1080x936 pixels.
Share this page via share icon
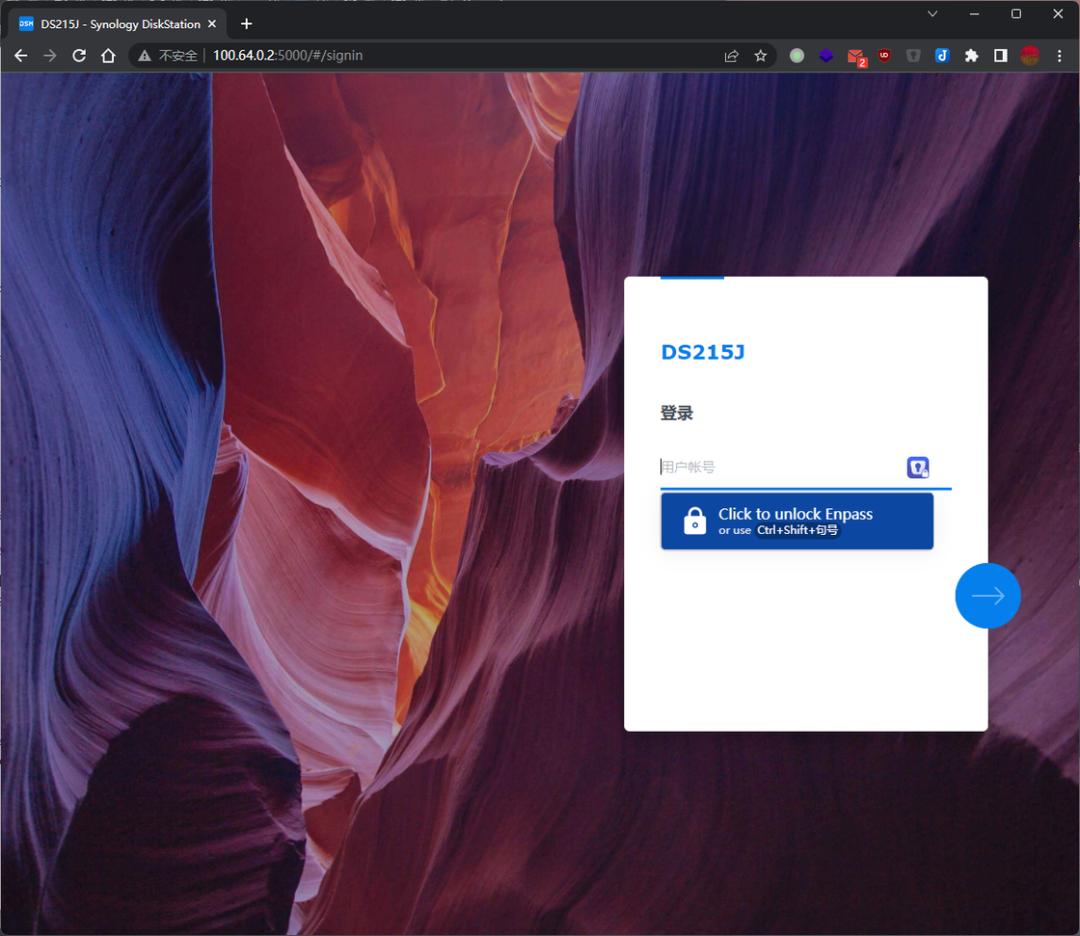click(x=731, y=56)
